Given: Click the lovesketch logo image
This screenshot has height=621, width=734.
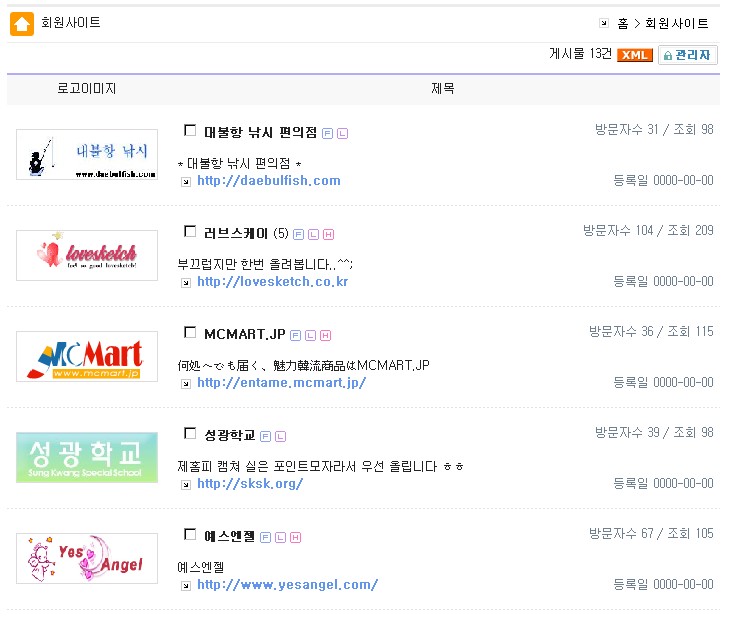Looking at the screenshot, I should click(x=87, y=256).
